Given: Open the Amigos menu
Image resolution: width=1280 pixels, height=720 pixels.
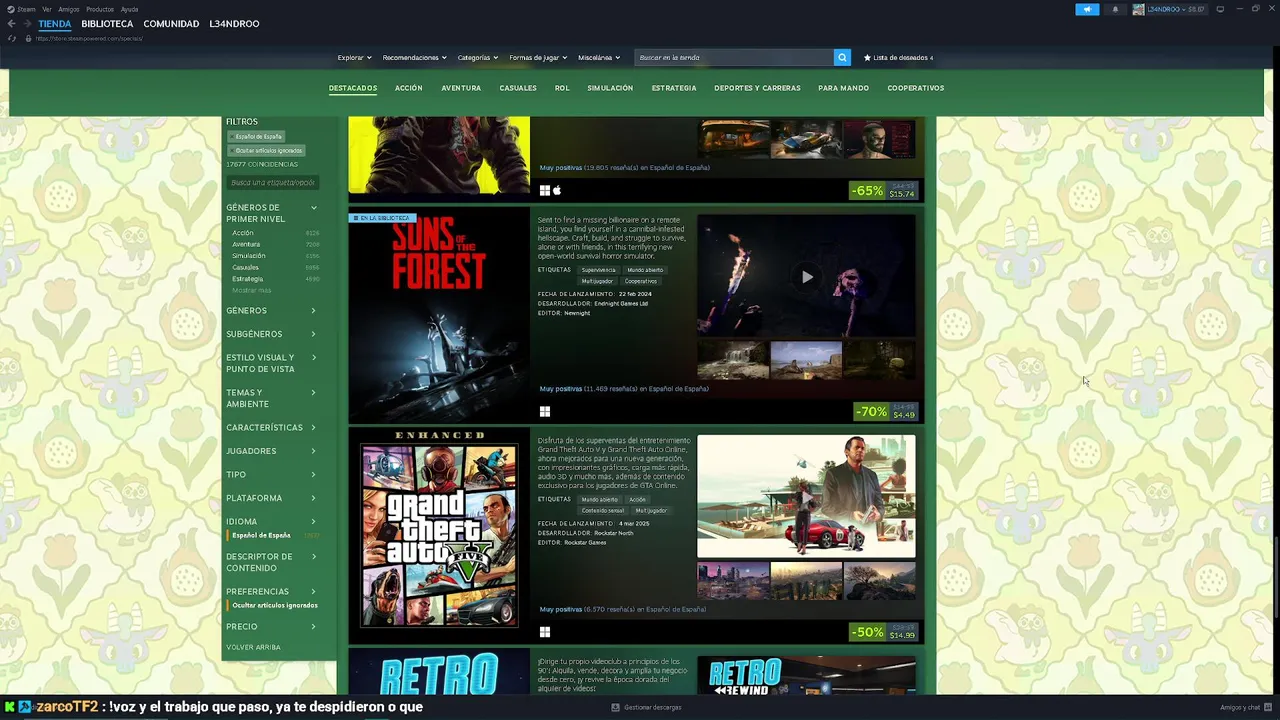Looking at the screenshot, I should coord(68,9).
